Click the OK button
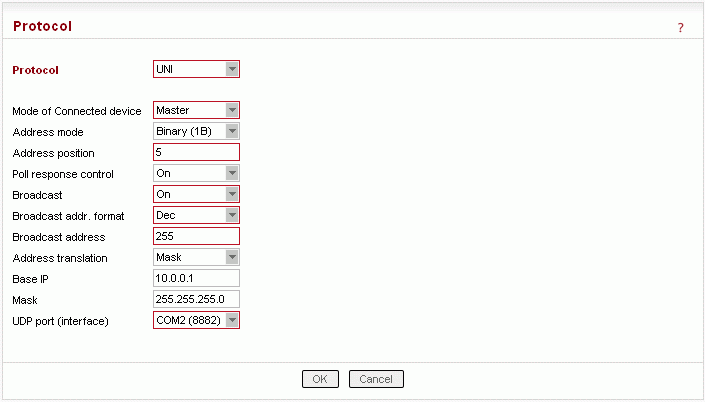The image size is (705, 402). [x=320, y=379]
